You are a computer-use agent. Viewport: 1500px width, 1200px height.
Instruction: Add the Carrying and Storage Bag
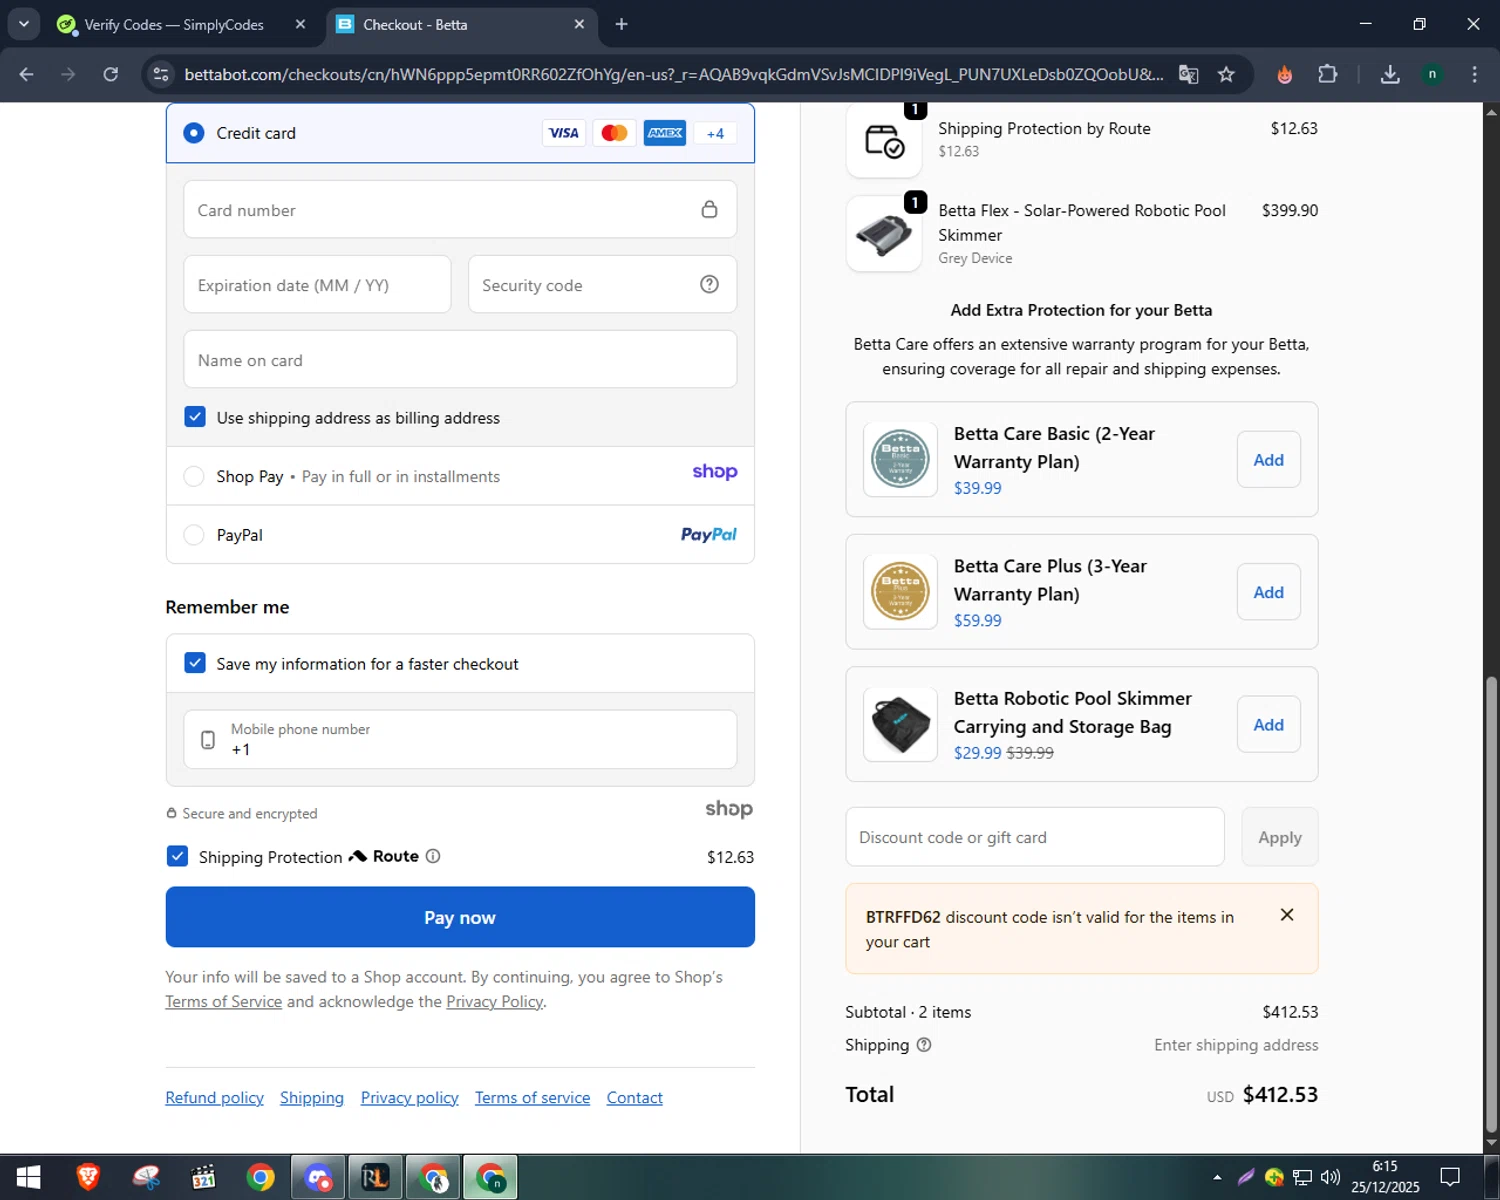[1268, 725]
